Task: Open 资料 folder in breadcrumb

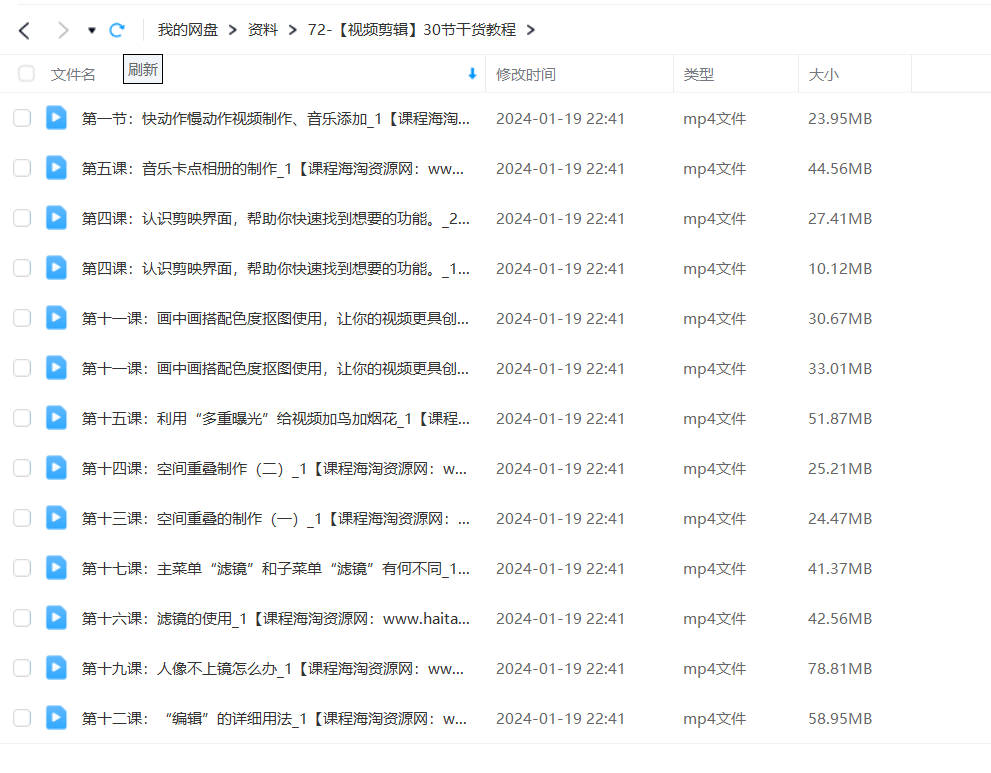Action: (x=262, y=30)
